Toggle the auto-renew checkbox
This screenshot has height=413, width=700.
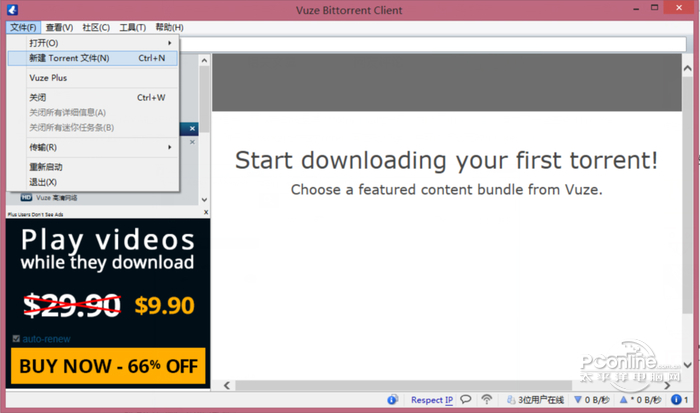click(17, 339)
